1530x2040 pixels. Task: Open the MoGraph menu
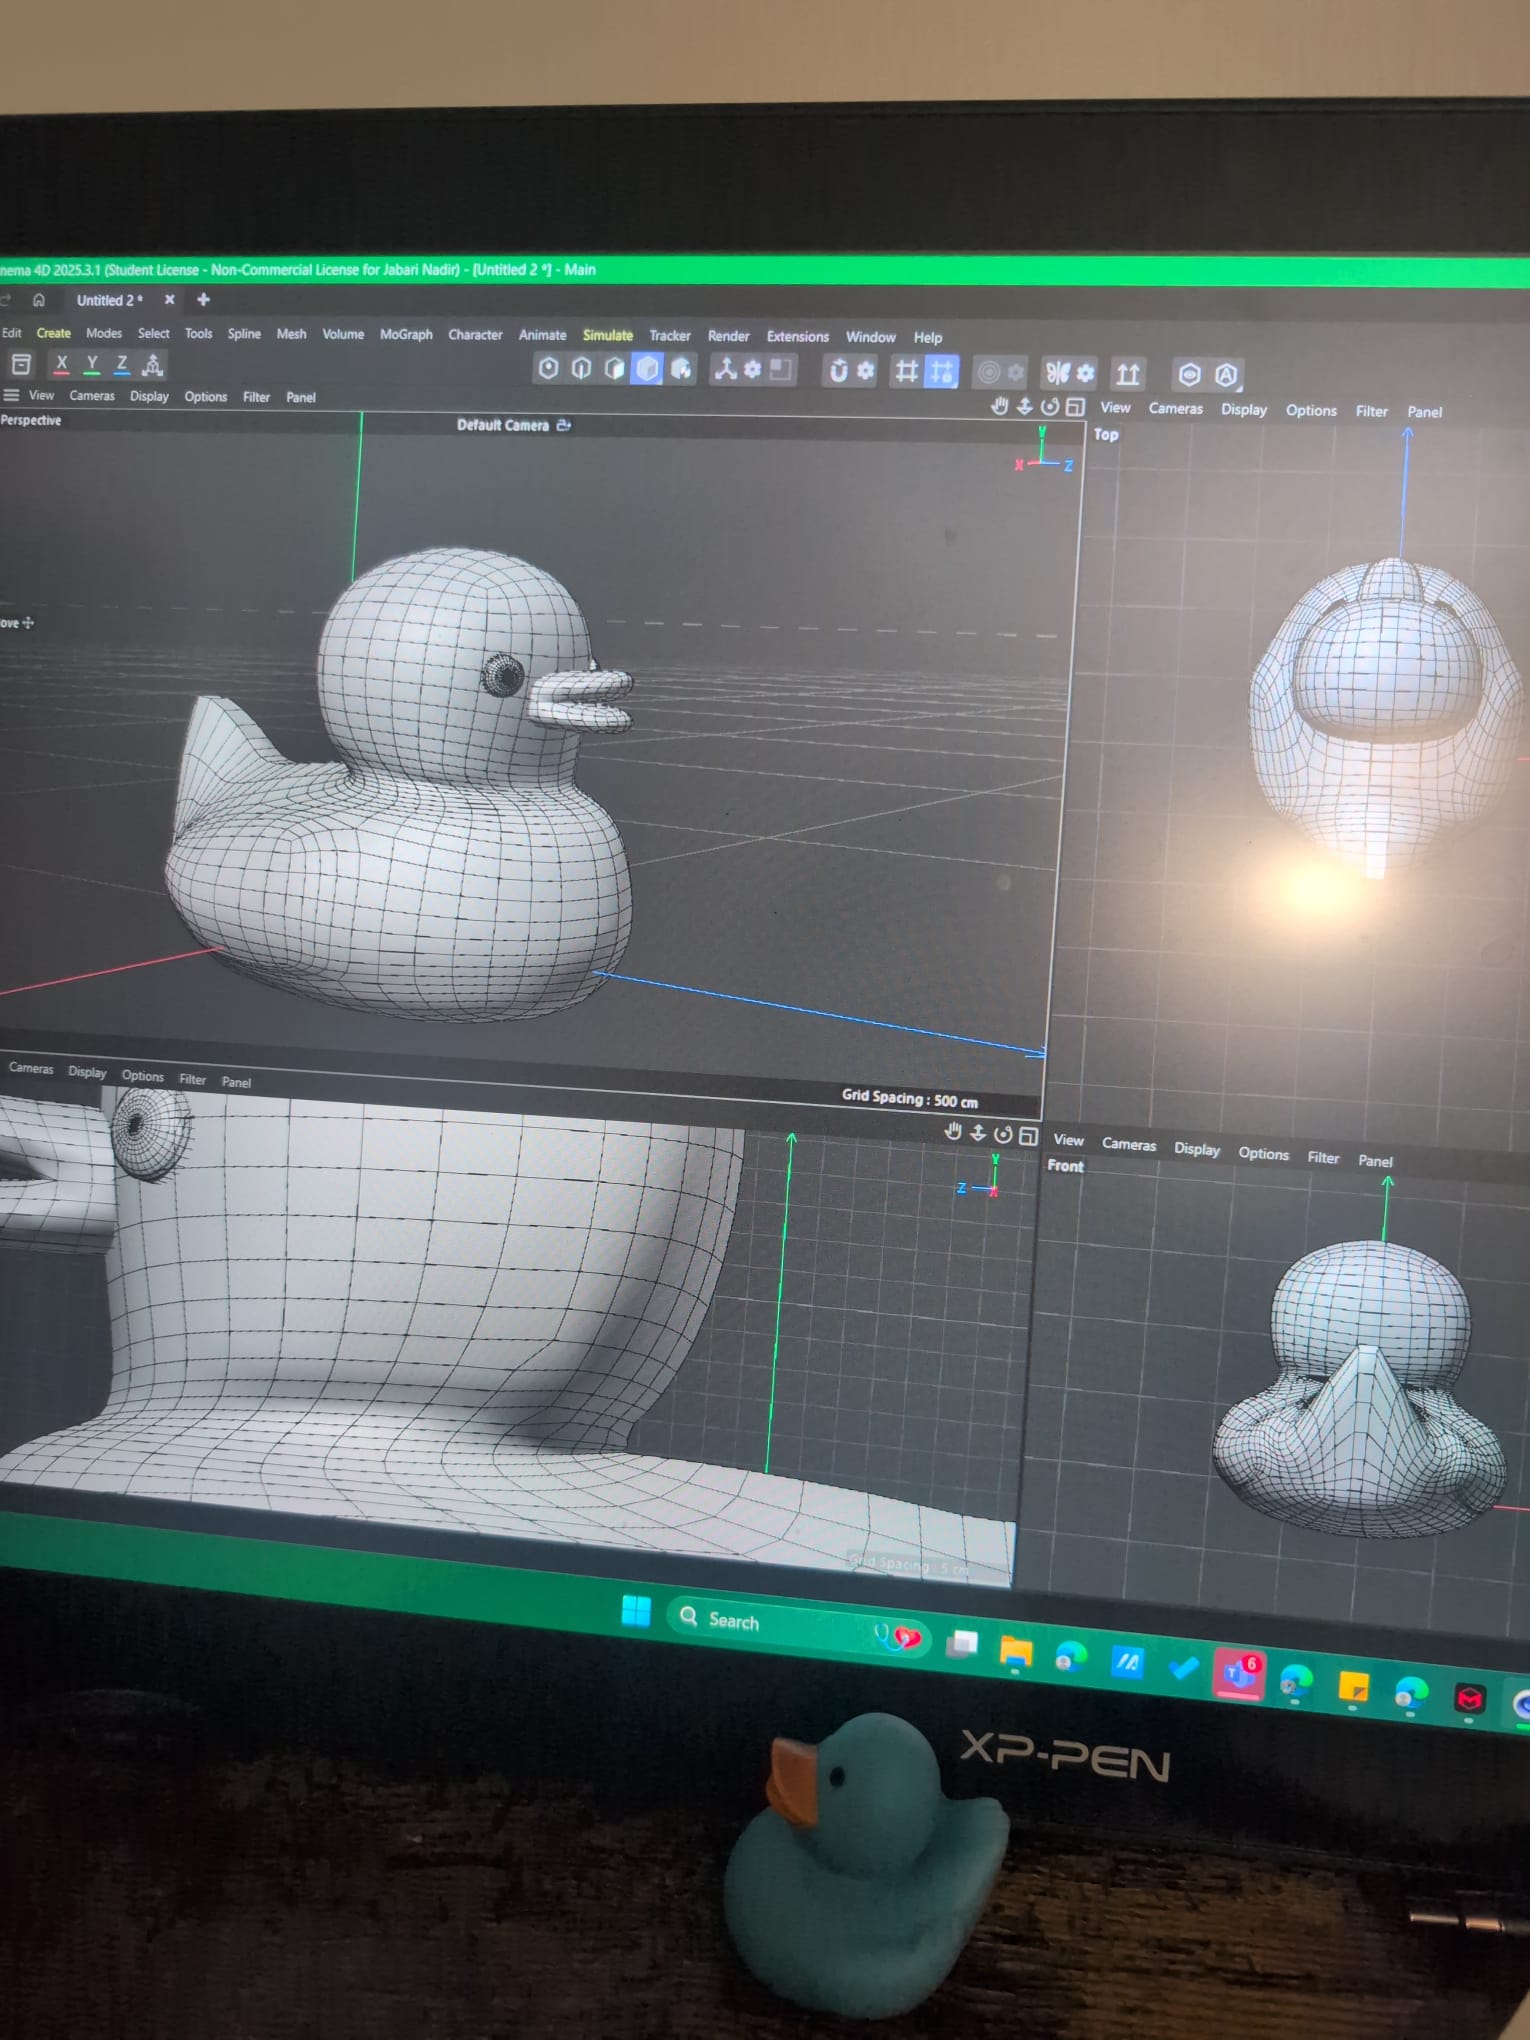406,334
